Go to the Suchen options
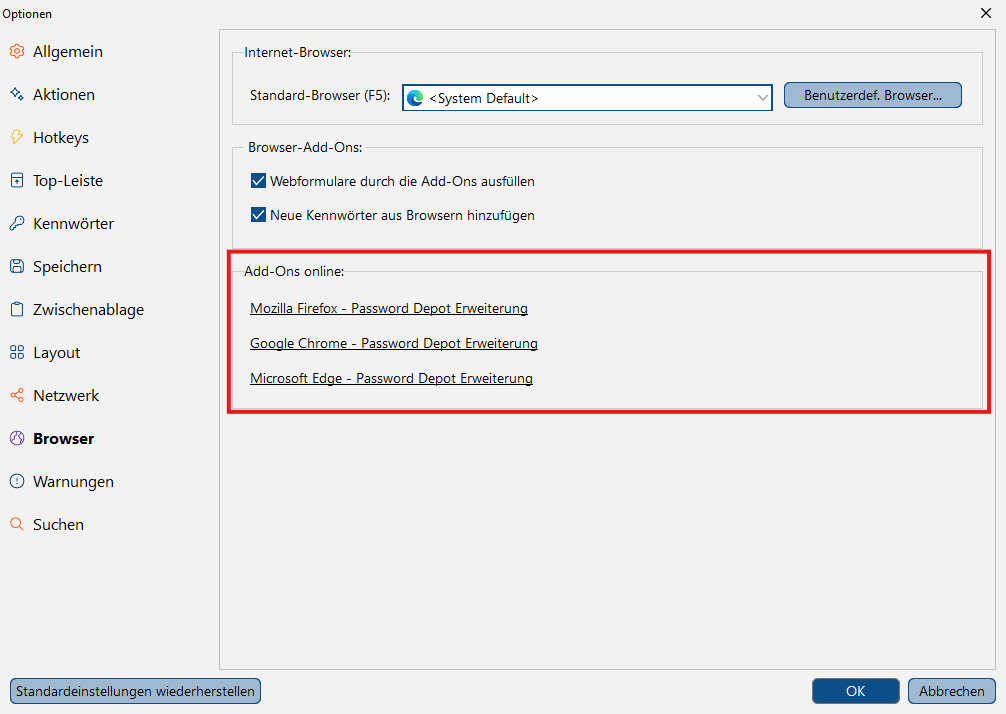Image resolution: width=1006 pixels, height=714 pixels. [x=58, y=524]
